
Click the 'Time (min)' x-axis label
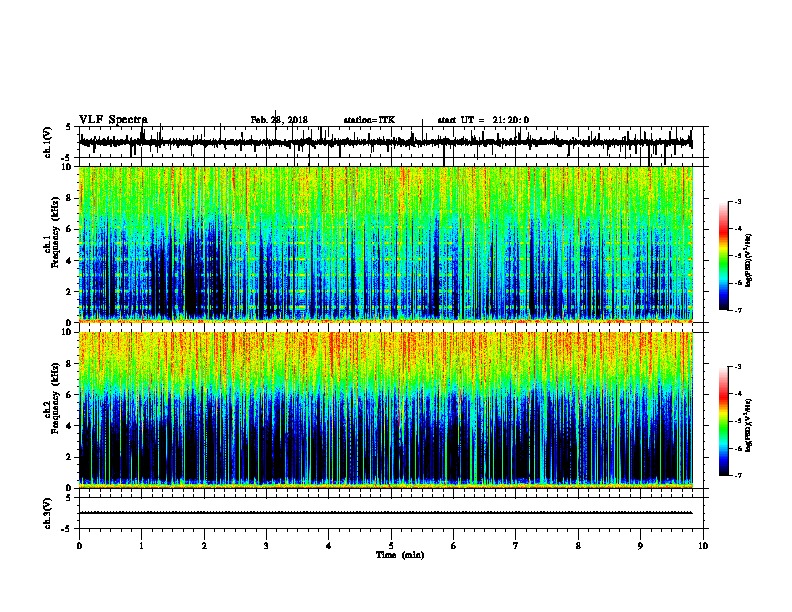pos(400,555)
